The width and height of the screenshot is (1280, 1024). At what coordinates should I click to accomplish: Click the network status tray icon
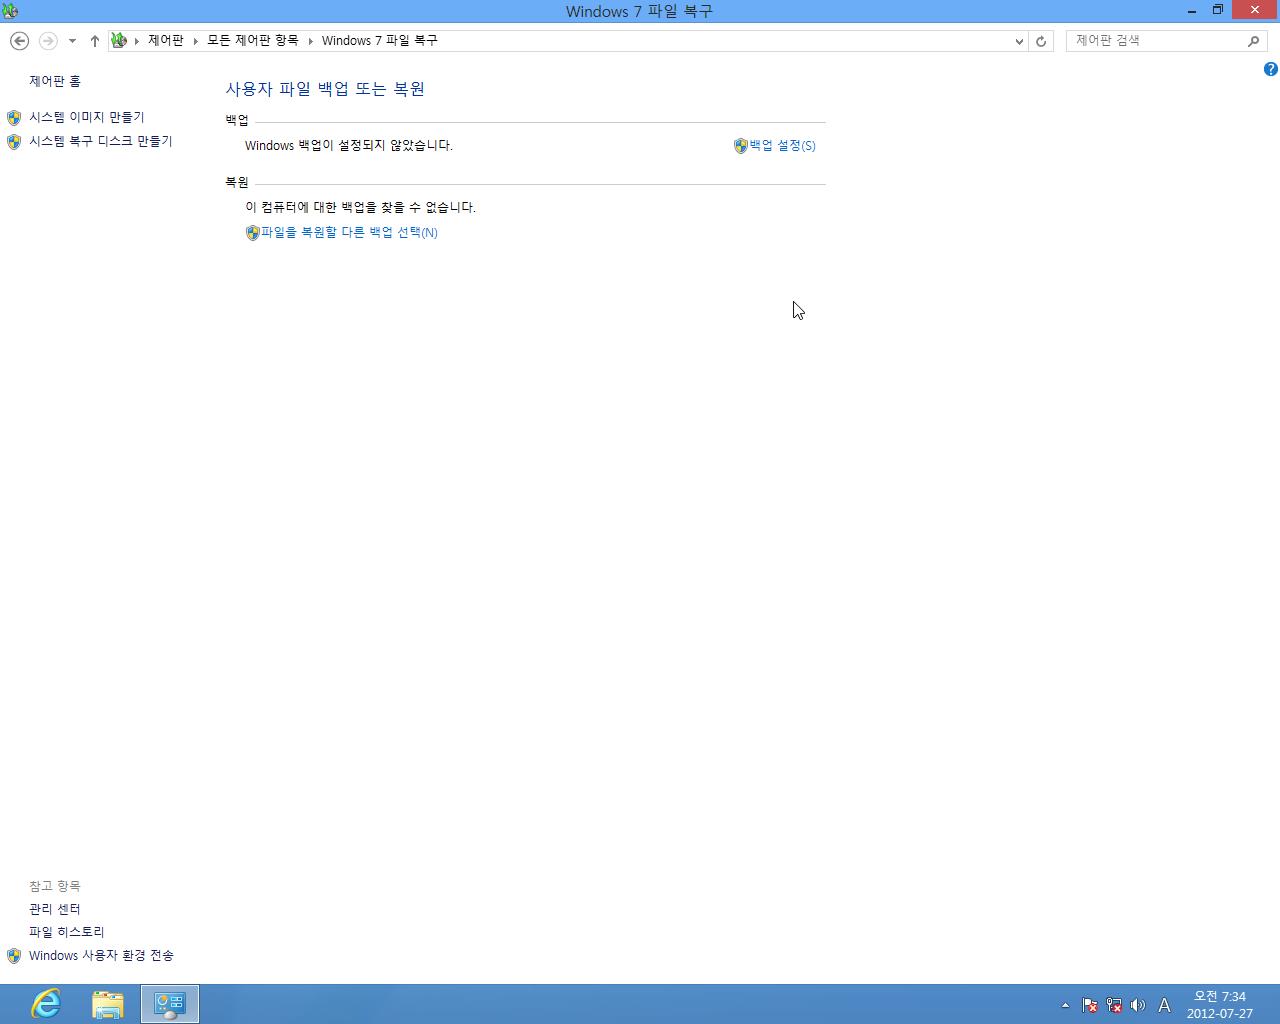click(1114, 1005)
